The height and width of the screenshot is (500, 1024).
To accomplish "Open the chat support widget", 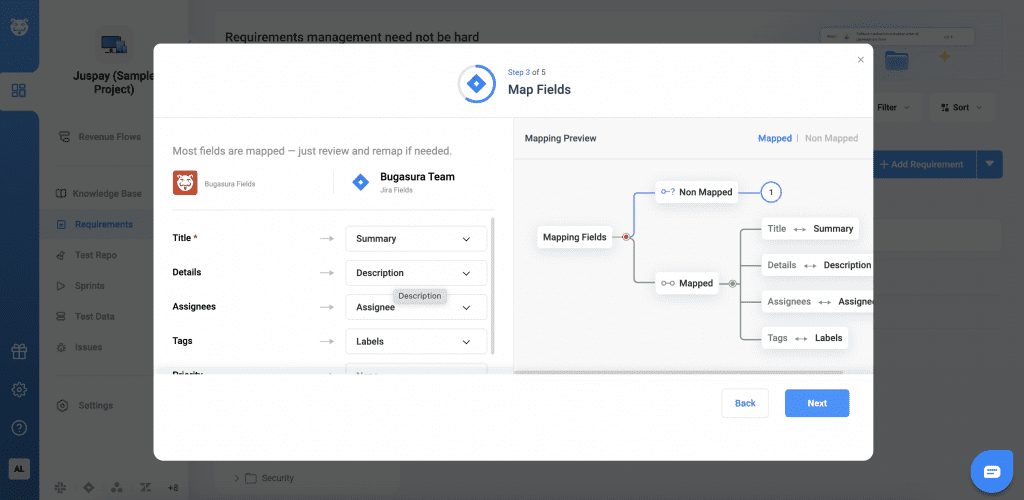I will [991, 471].
